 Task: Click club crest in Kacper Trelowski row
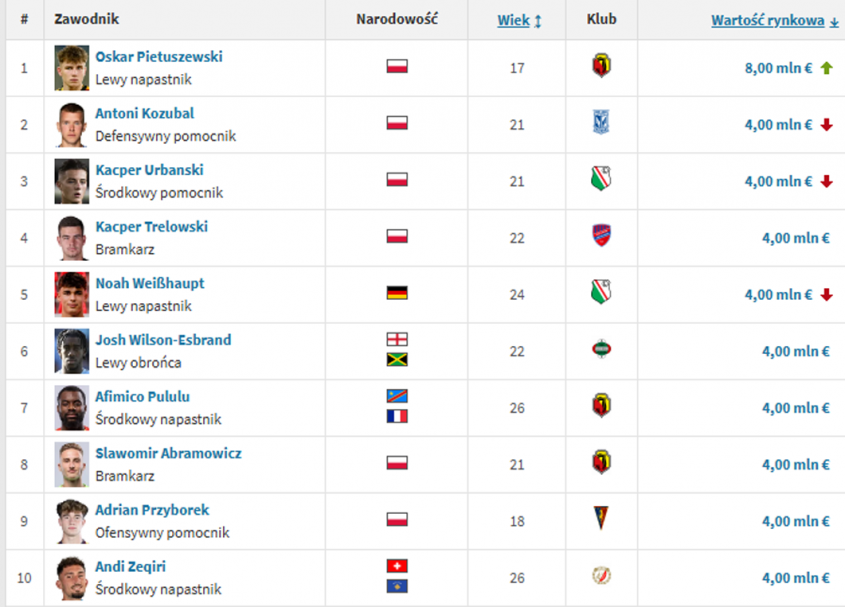tap(601, 237)
